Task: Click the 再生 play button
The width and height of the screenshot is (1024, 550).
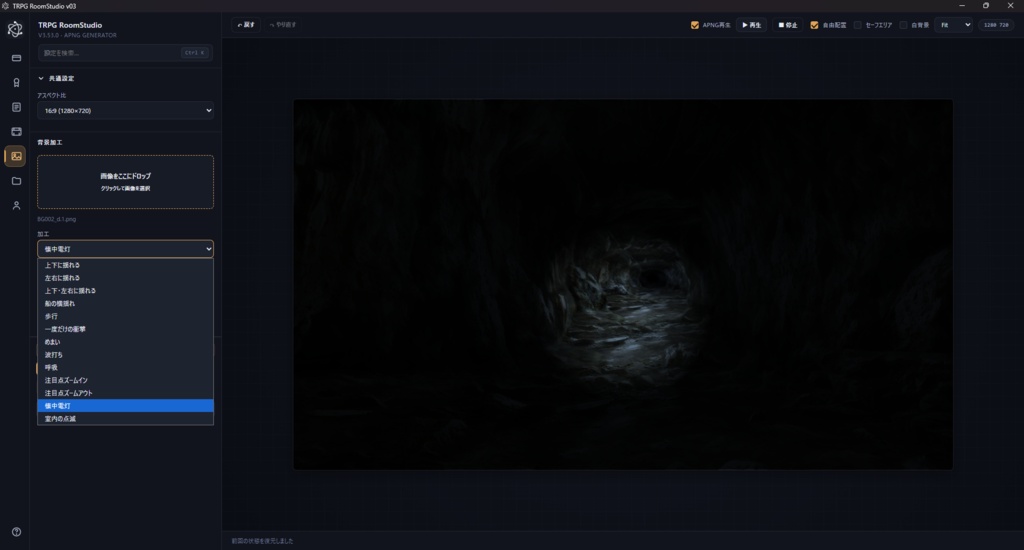Action: click(752, 25)
